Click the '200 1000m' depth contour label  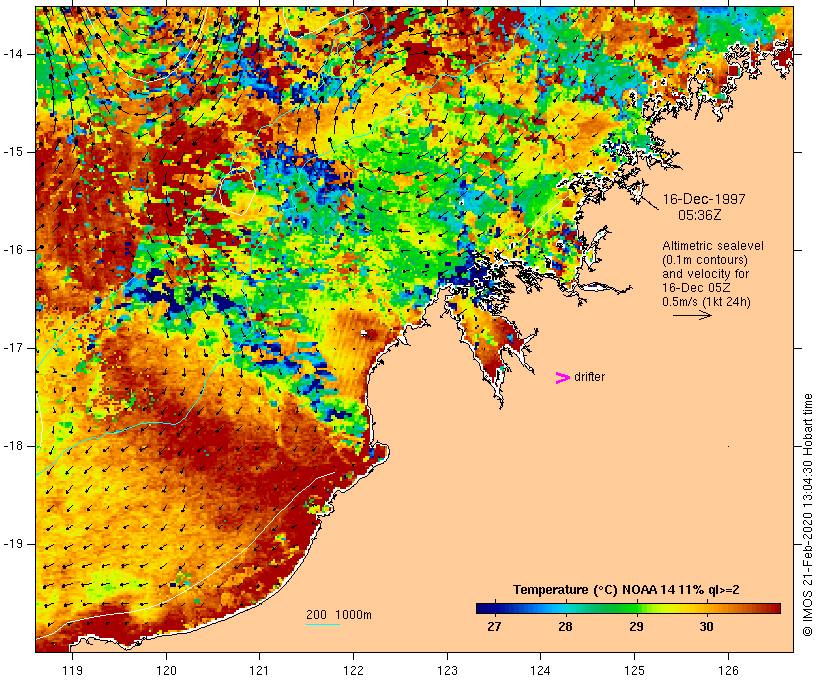coord(339,615)
